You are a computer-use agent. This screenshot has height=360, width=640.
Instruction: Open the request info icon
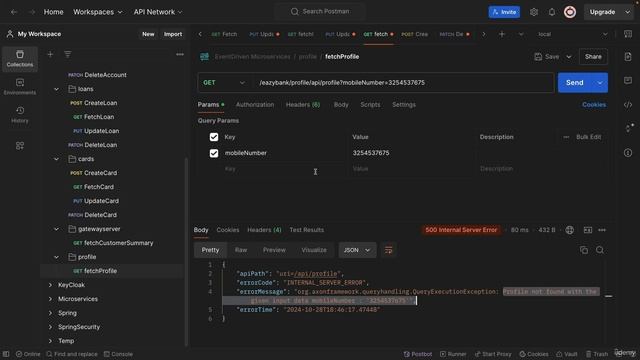[x=628, y=153]
